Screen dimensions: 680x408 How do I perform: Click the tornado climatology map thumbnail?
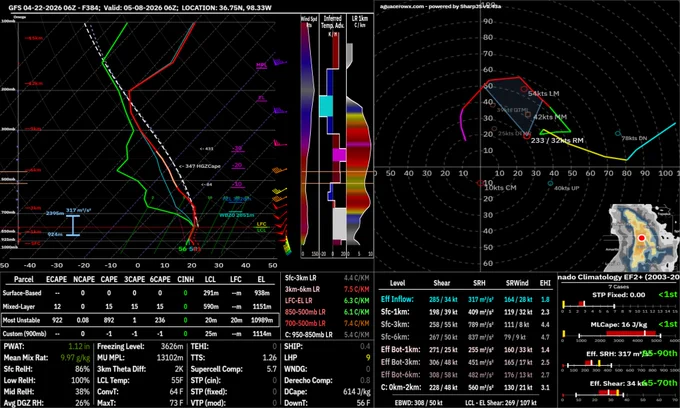pos(643,238)
